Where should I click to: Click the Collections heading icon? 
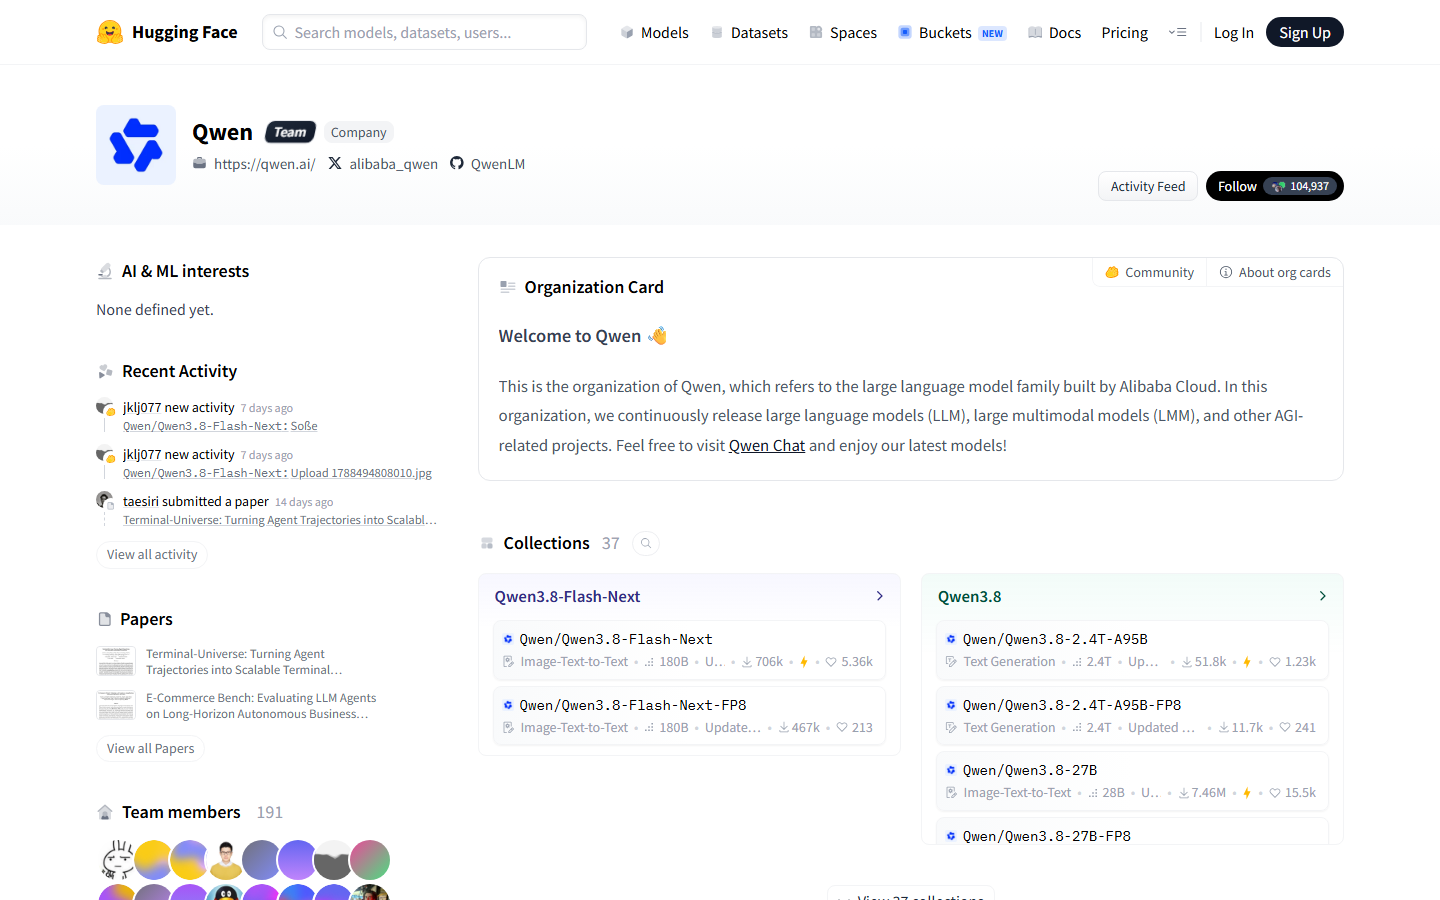[487, 543]
